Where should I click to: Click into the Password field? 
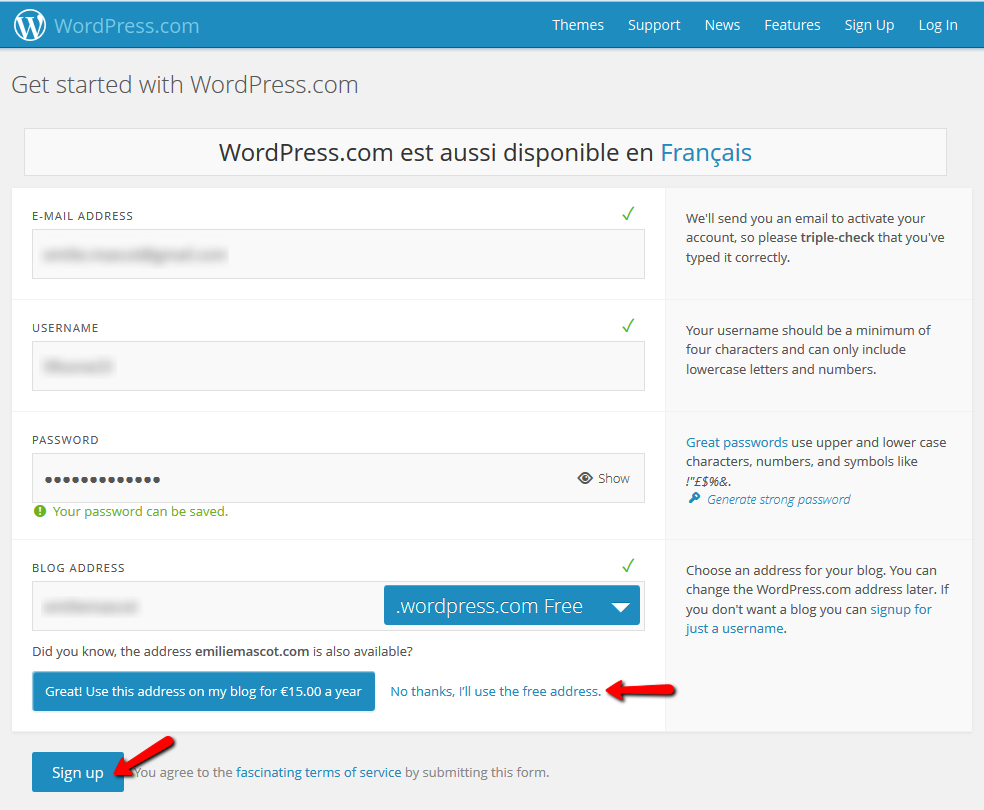[338, 478]
